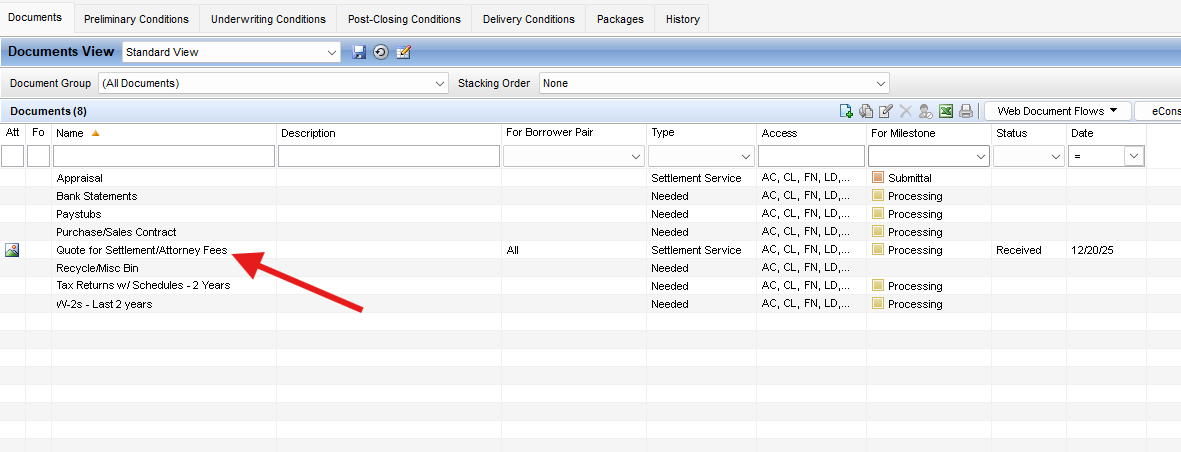
Task: Click the Type column header
Action: pyautogui.click(x=701, y=133)
